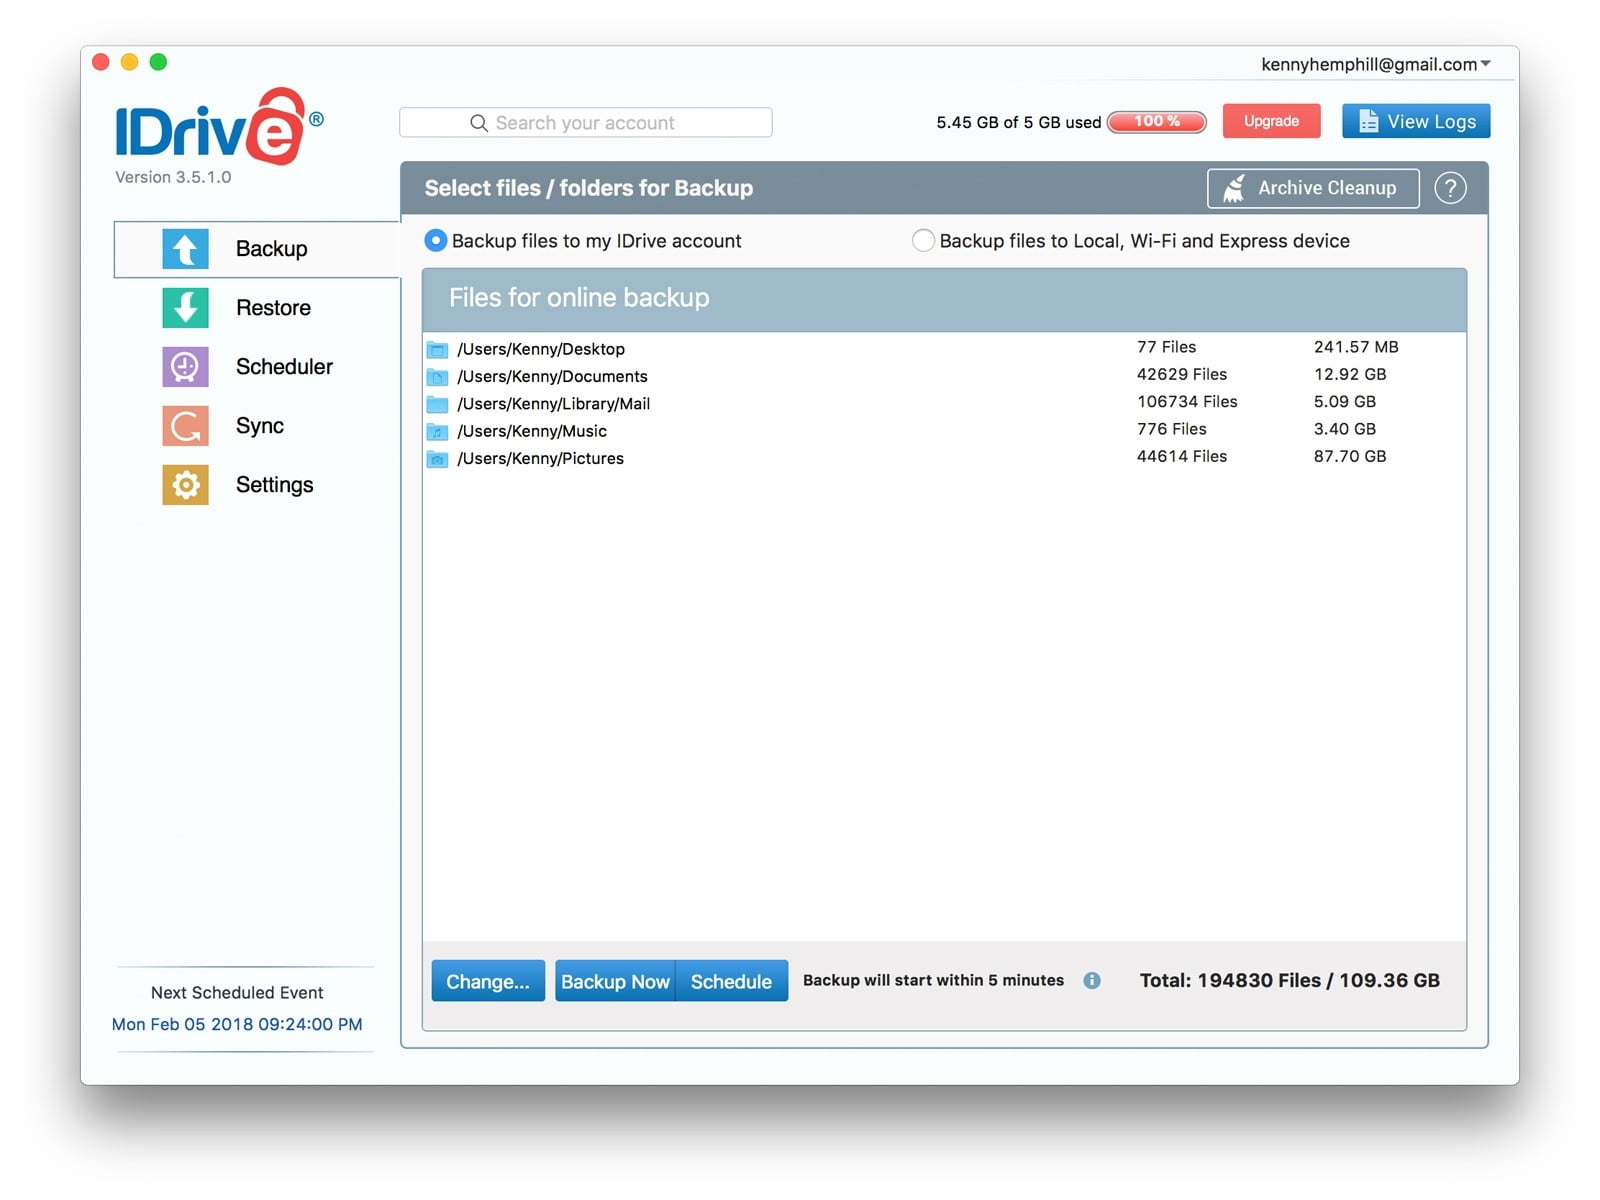Click the 42629 Files count
The image size is (1600, 1200).
point(1182,374)
